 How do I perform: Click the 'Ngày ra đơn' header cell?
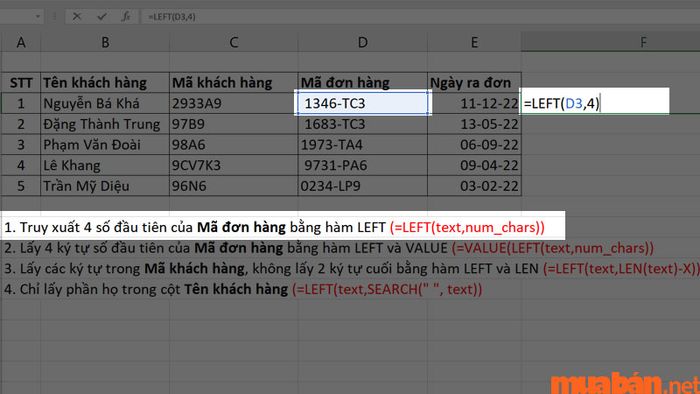click(x=474, y=83)
